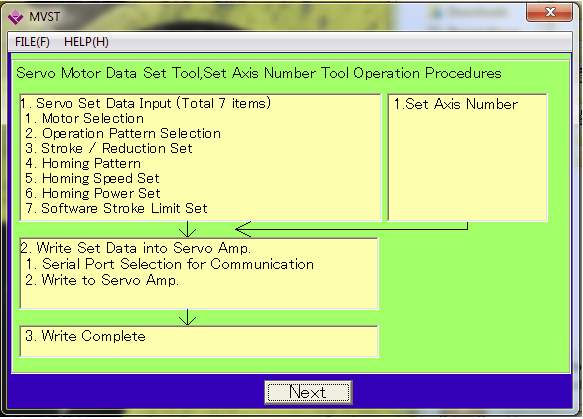Click Homing Speed Set line
Image resolution: width=583 pixels, height=419 pixels.
tap(92, 178)
